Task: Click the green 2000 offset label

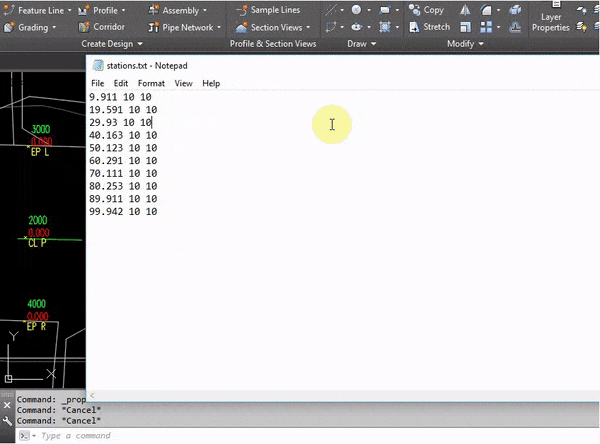Action: pos(38,220)
